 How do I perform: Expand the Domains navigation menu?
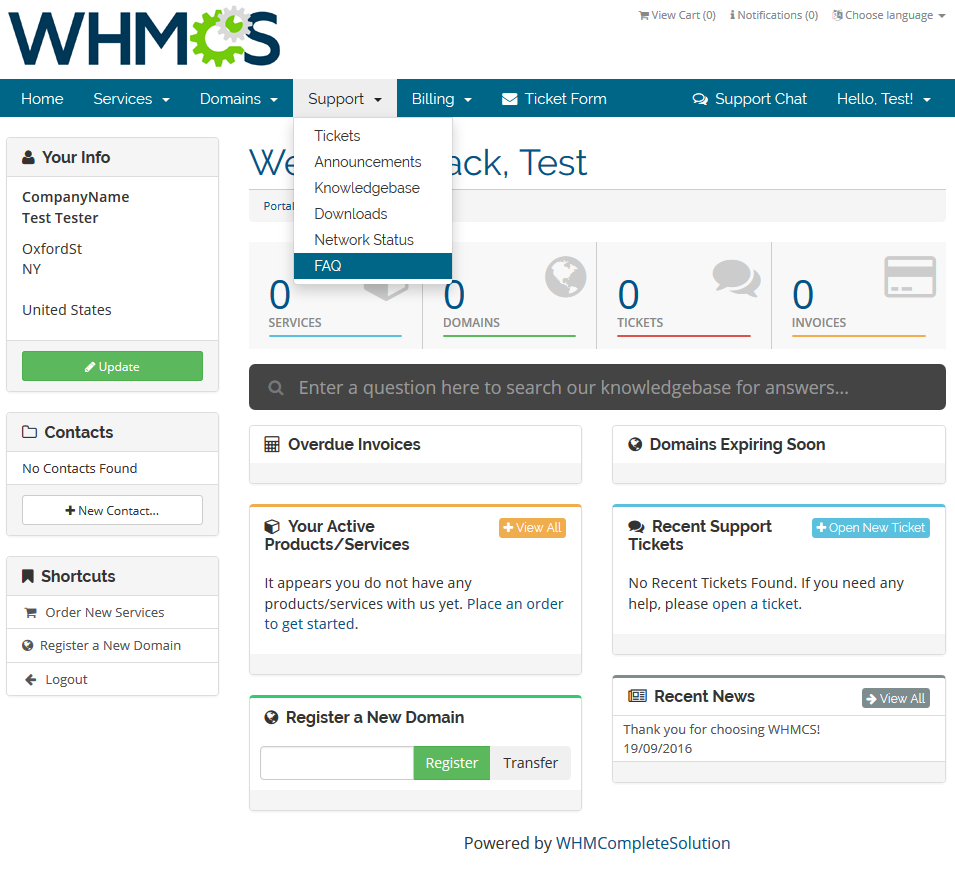coord(238,99)
